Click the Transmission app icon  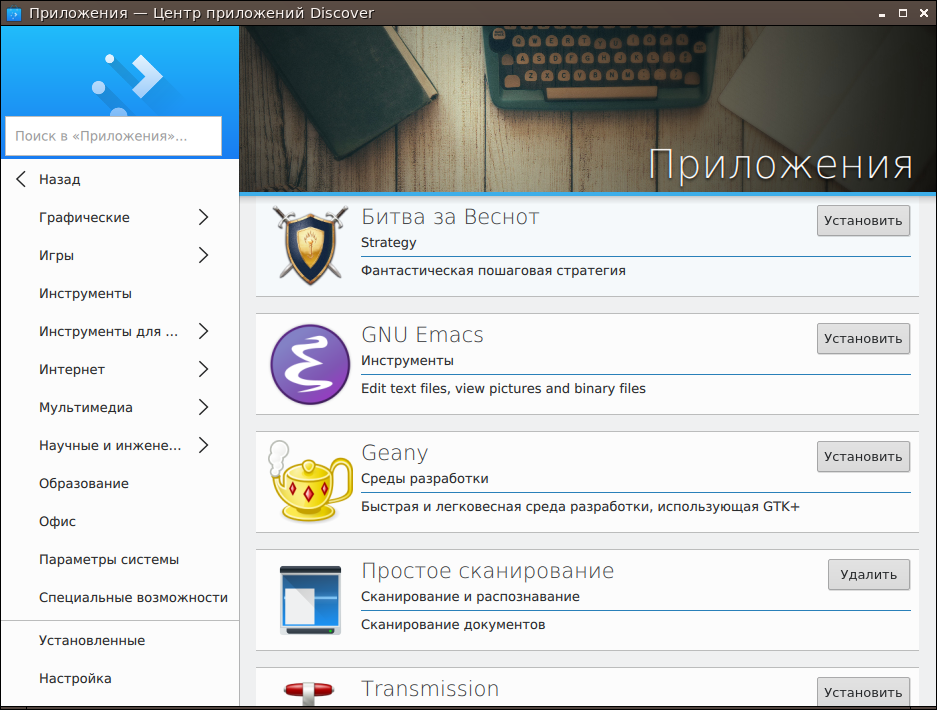(x=310, y=692)
